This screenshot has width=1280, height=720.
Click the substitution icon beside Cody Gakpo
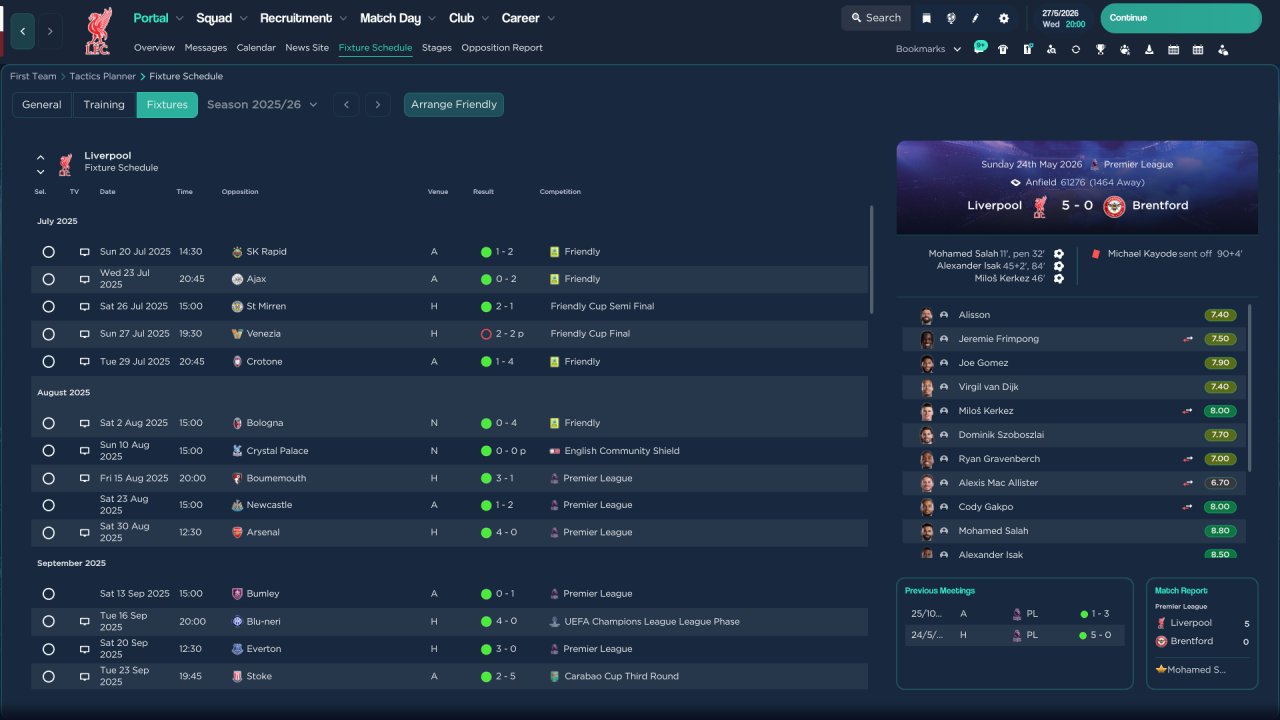coord(1188,507)
